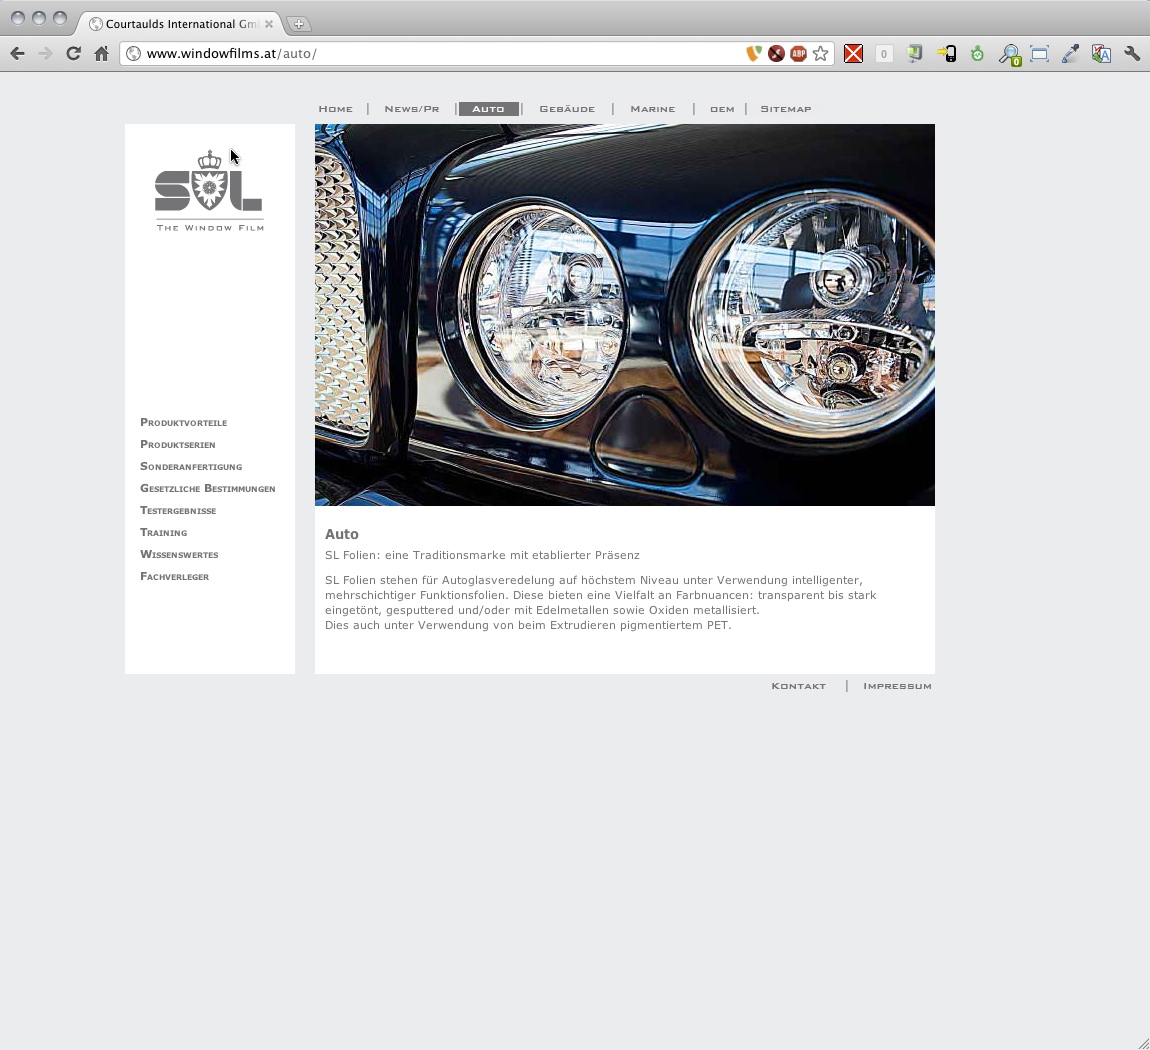Open the Gebäude navigation item

(567, 109)
